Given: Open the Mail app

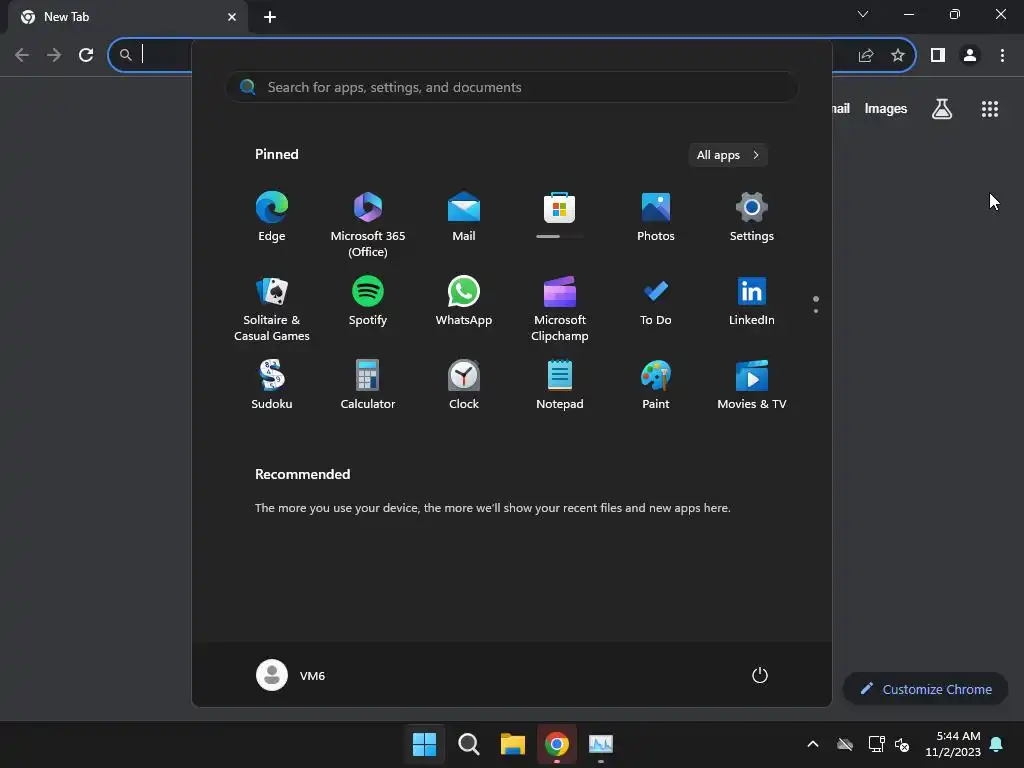Looking at the screenshot, I should point(464,217).
